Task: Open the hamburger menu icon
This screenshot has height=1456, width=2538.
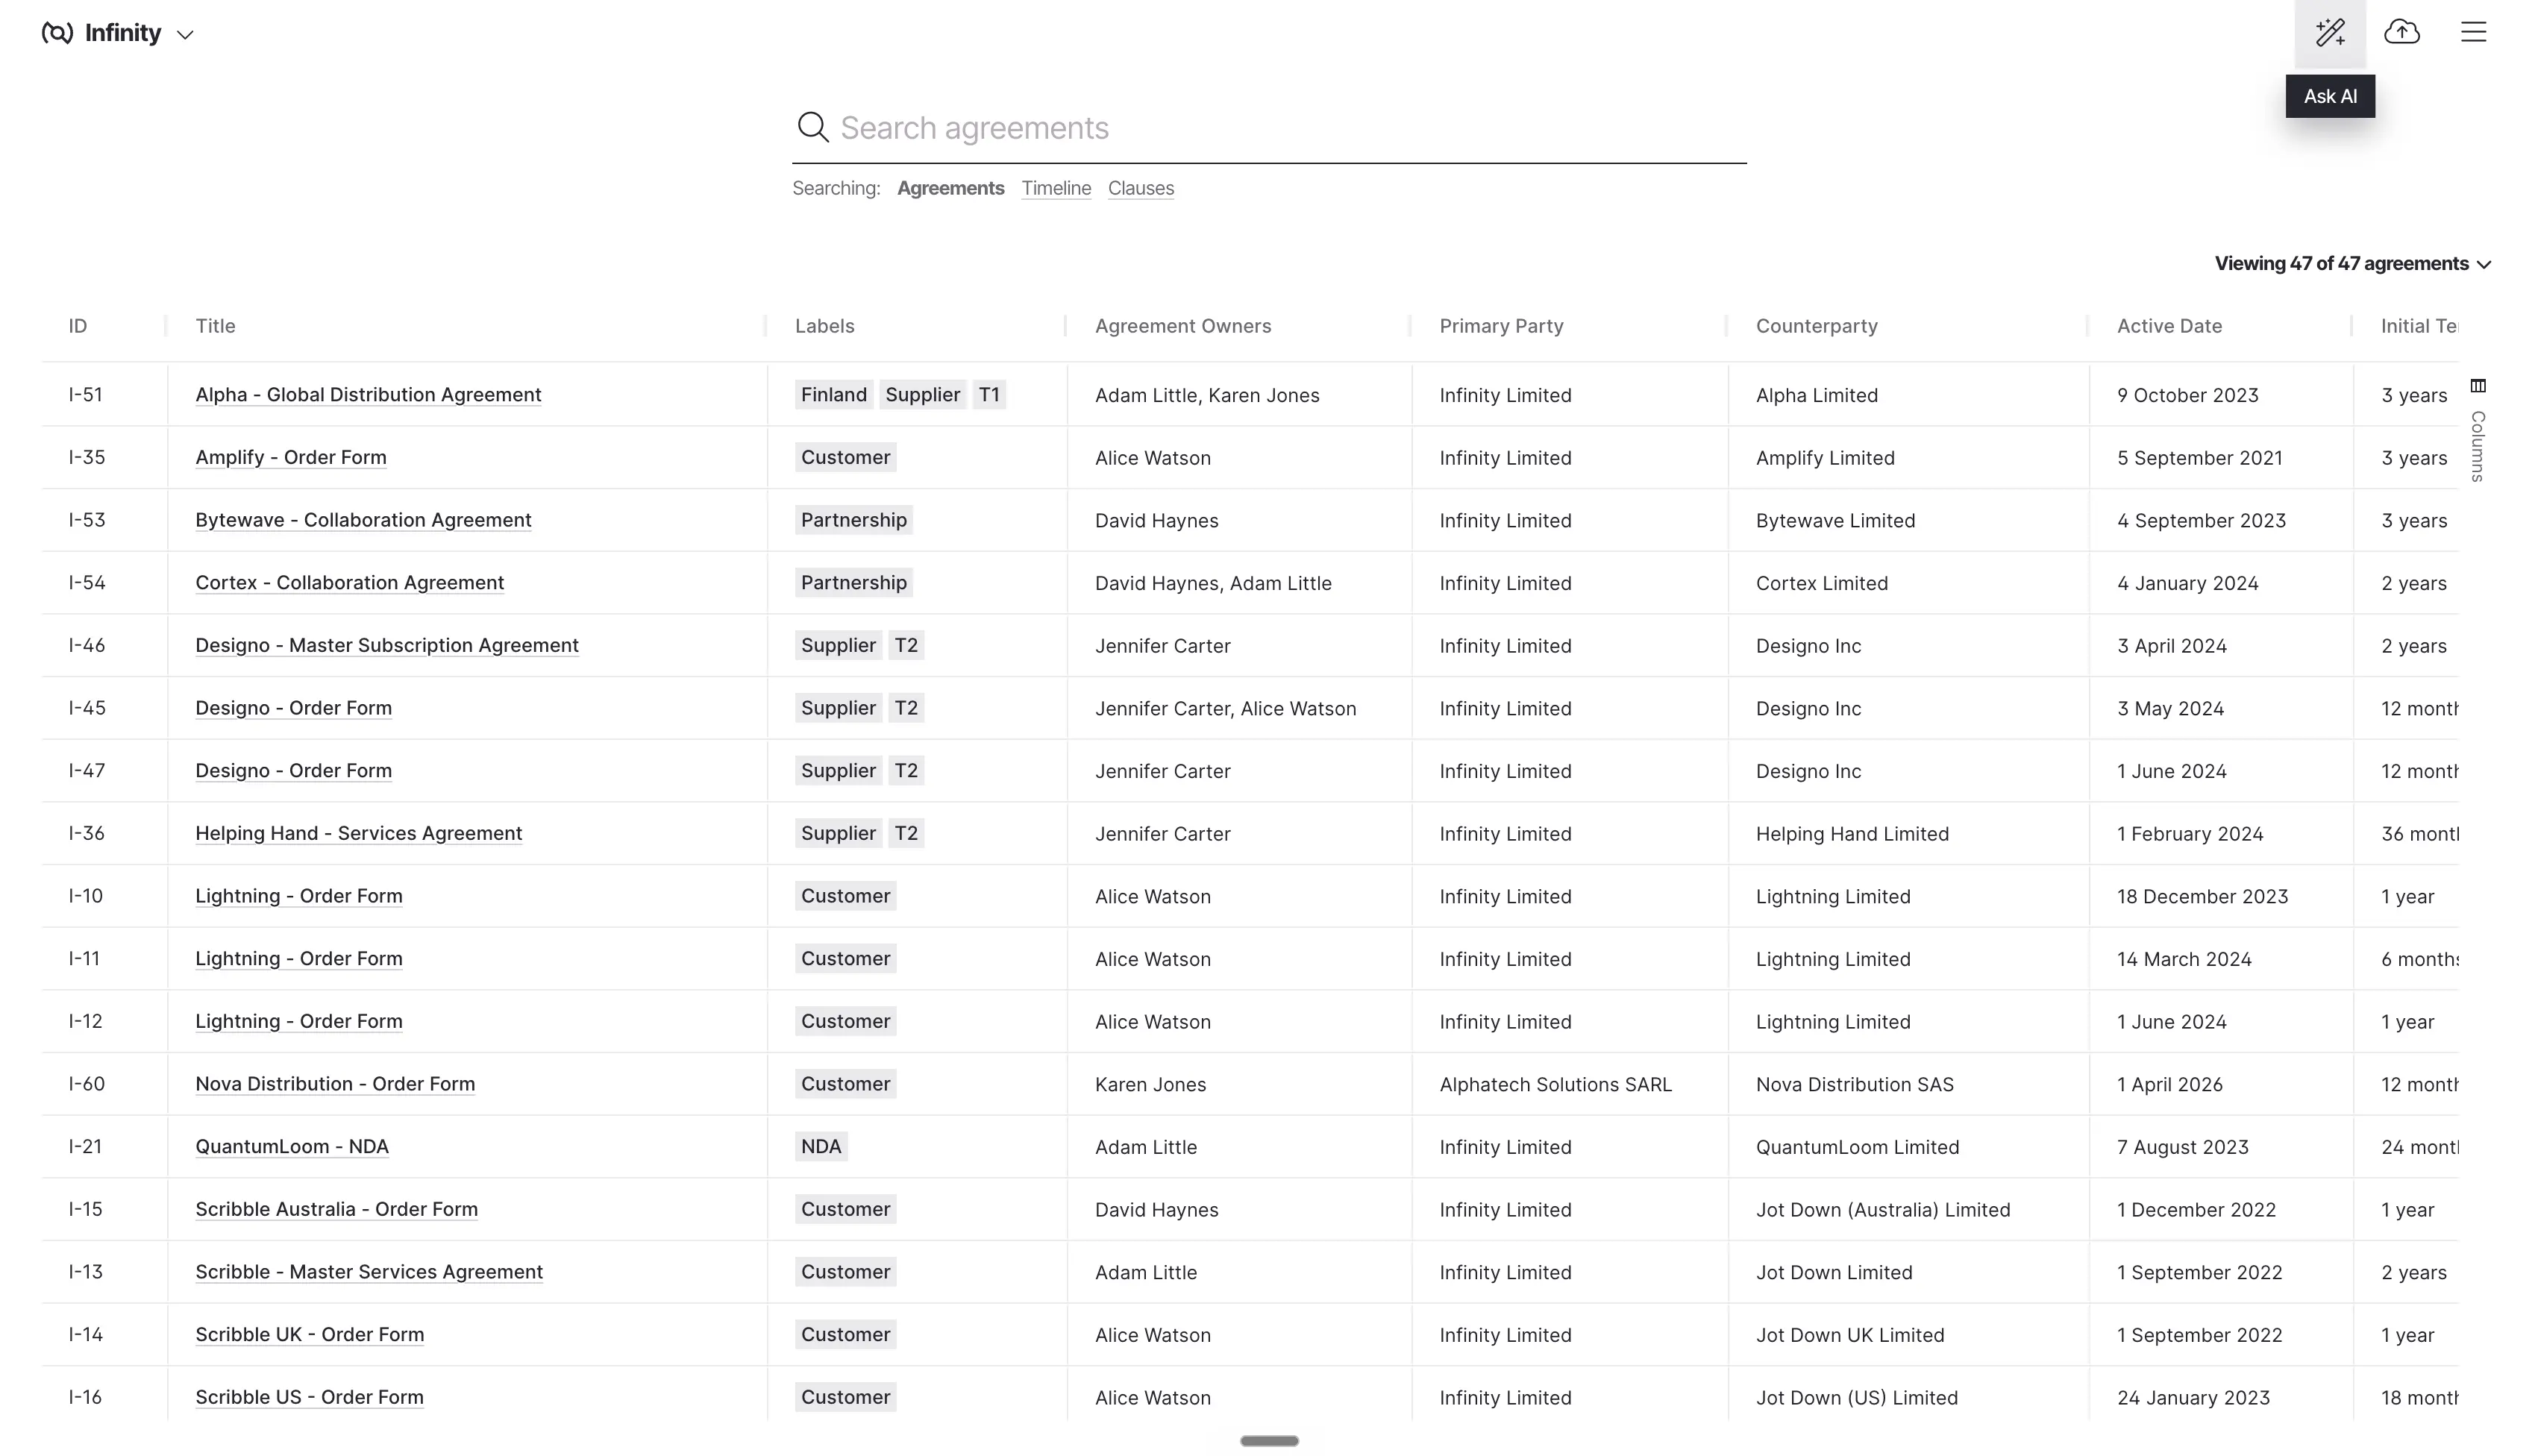Action: (x=2473, y=33)
